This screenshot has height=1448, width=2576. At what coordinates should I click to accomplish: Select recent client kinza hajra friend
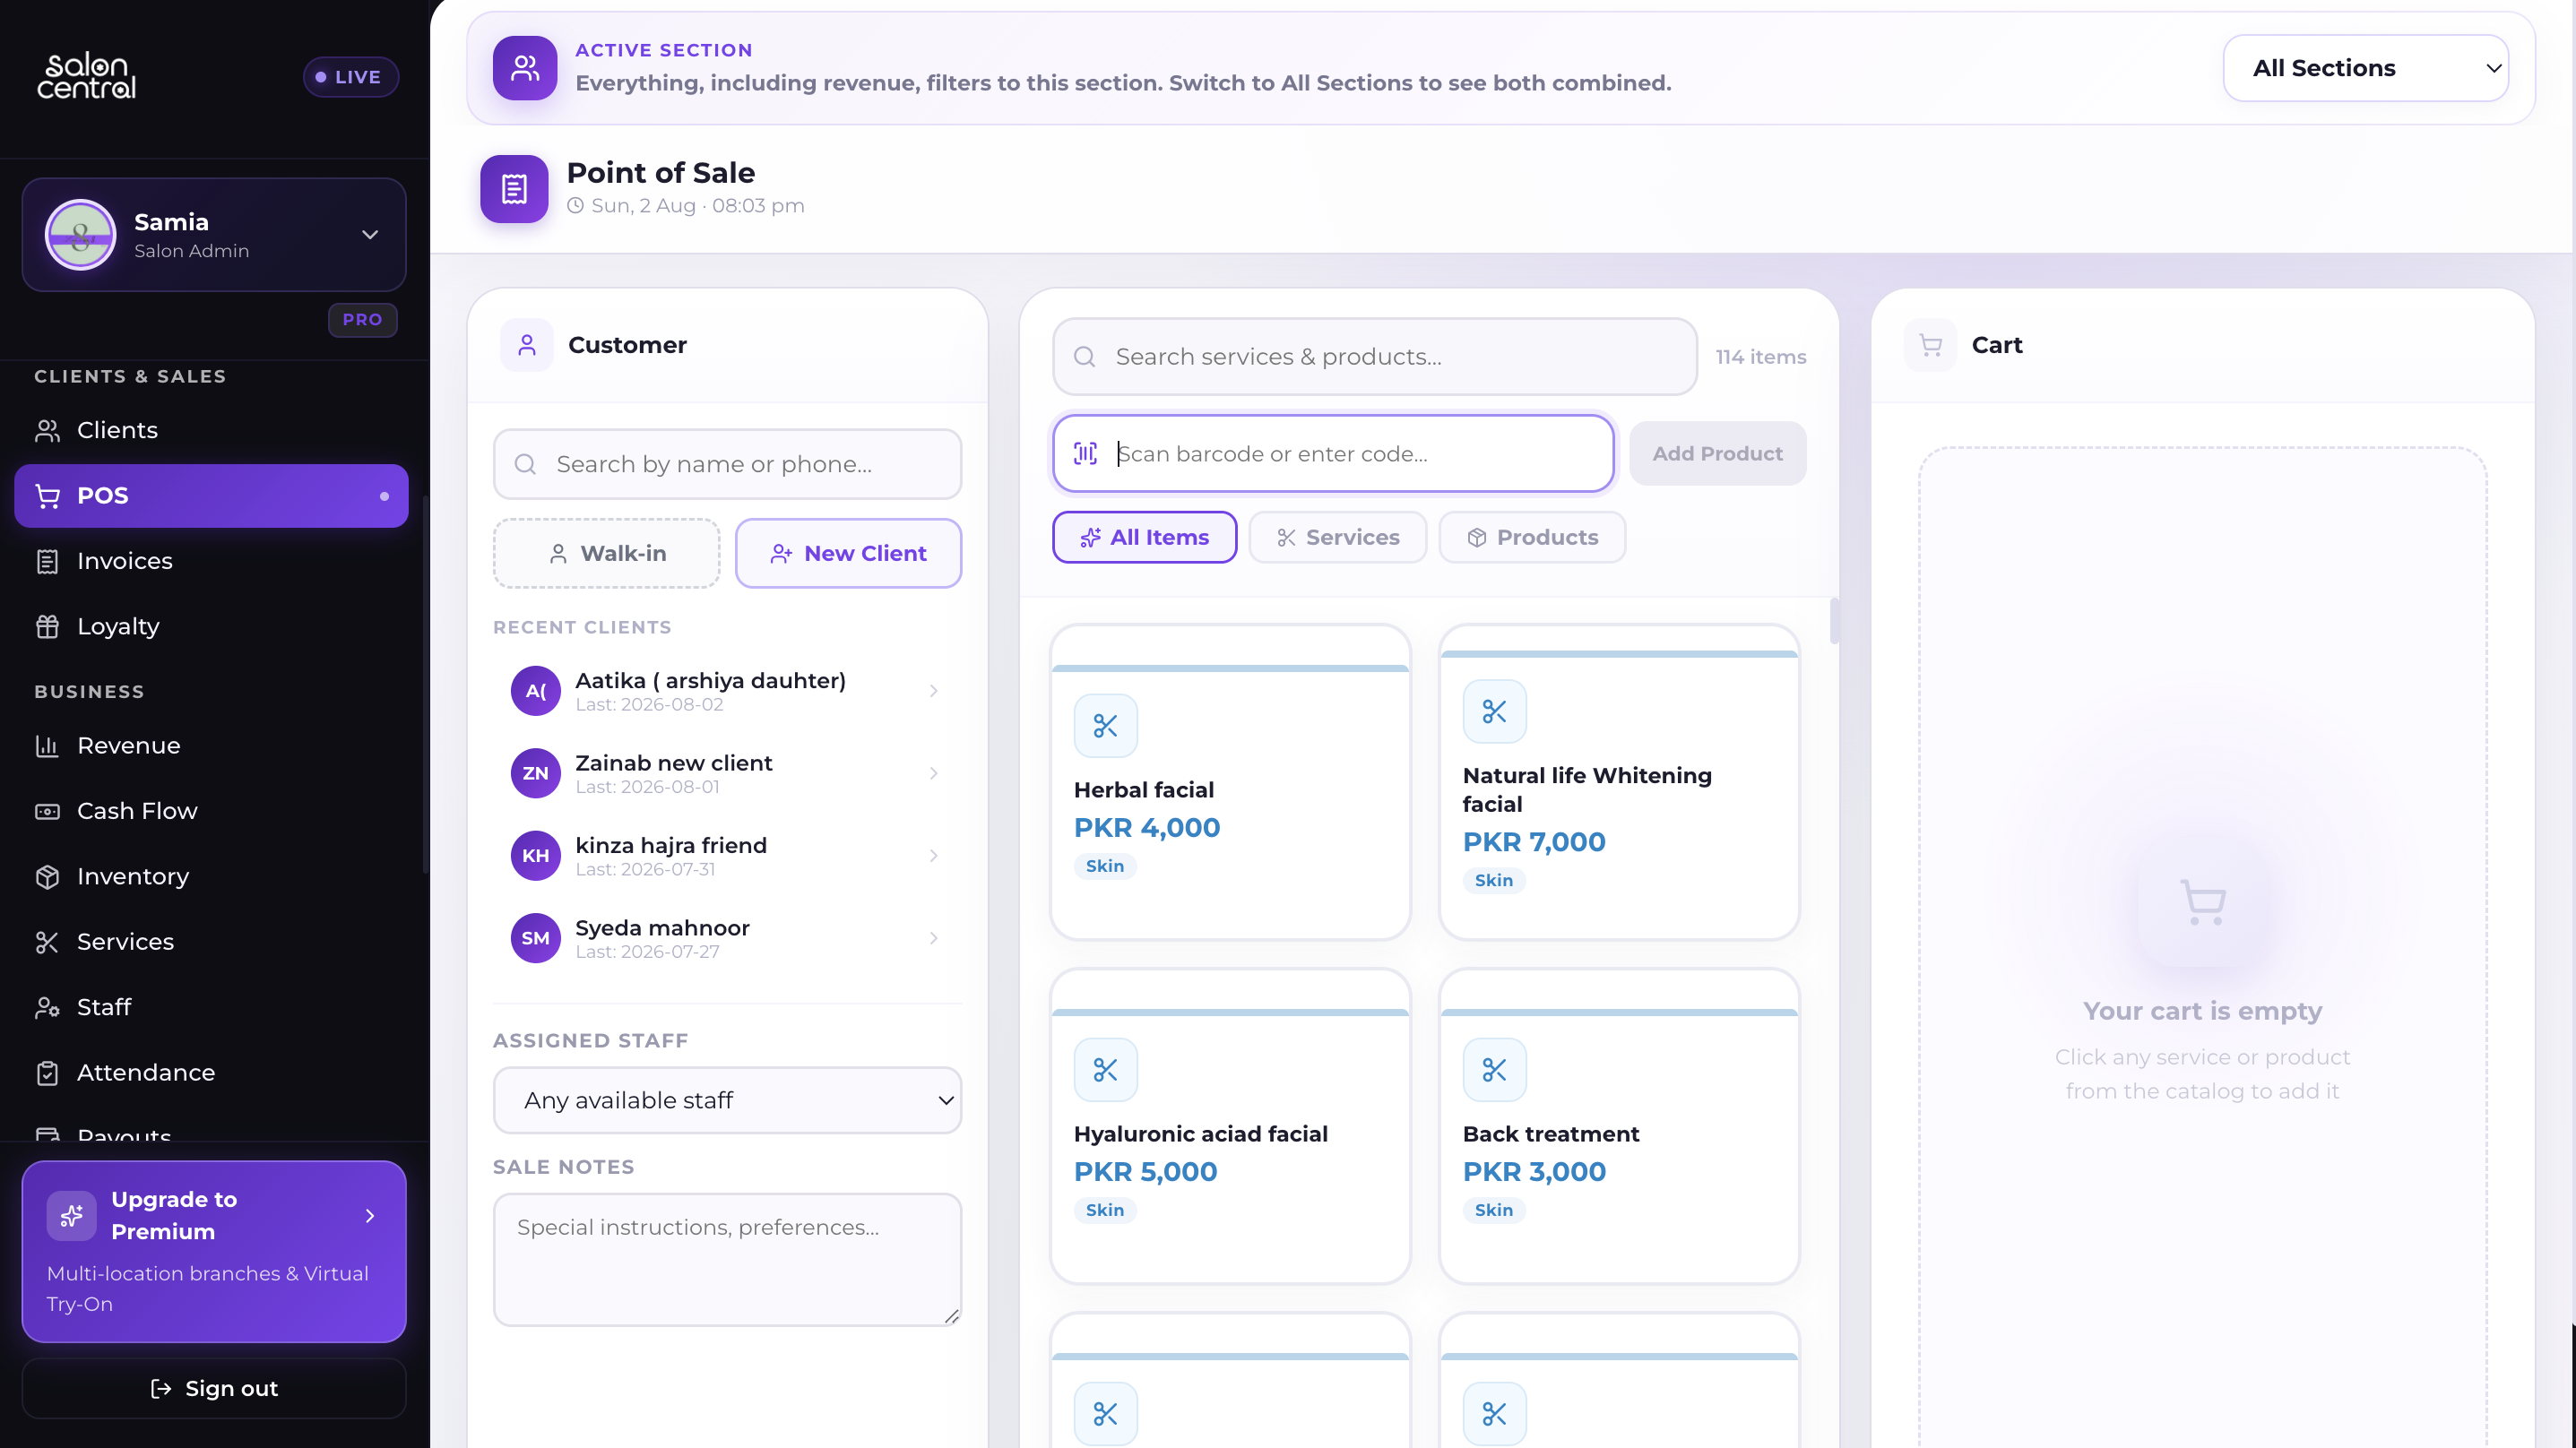coord(727,856)
